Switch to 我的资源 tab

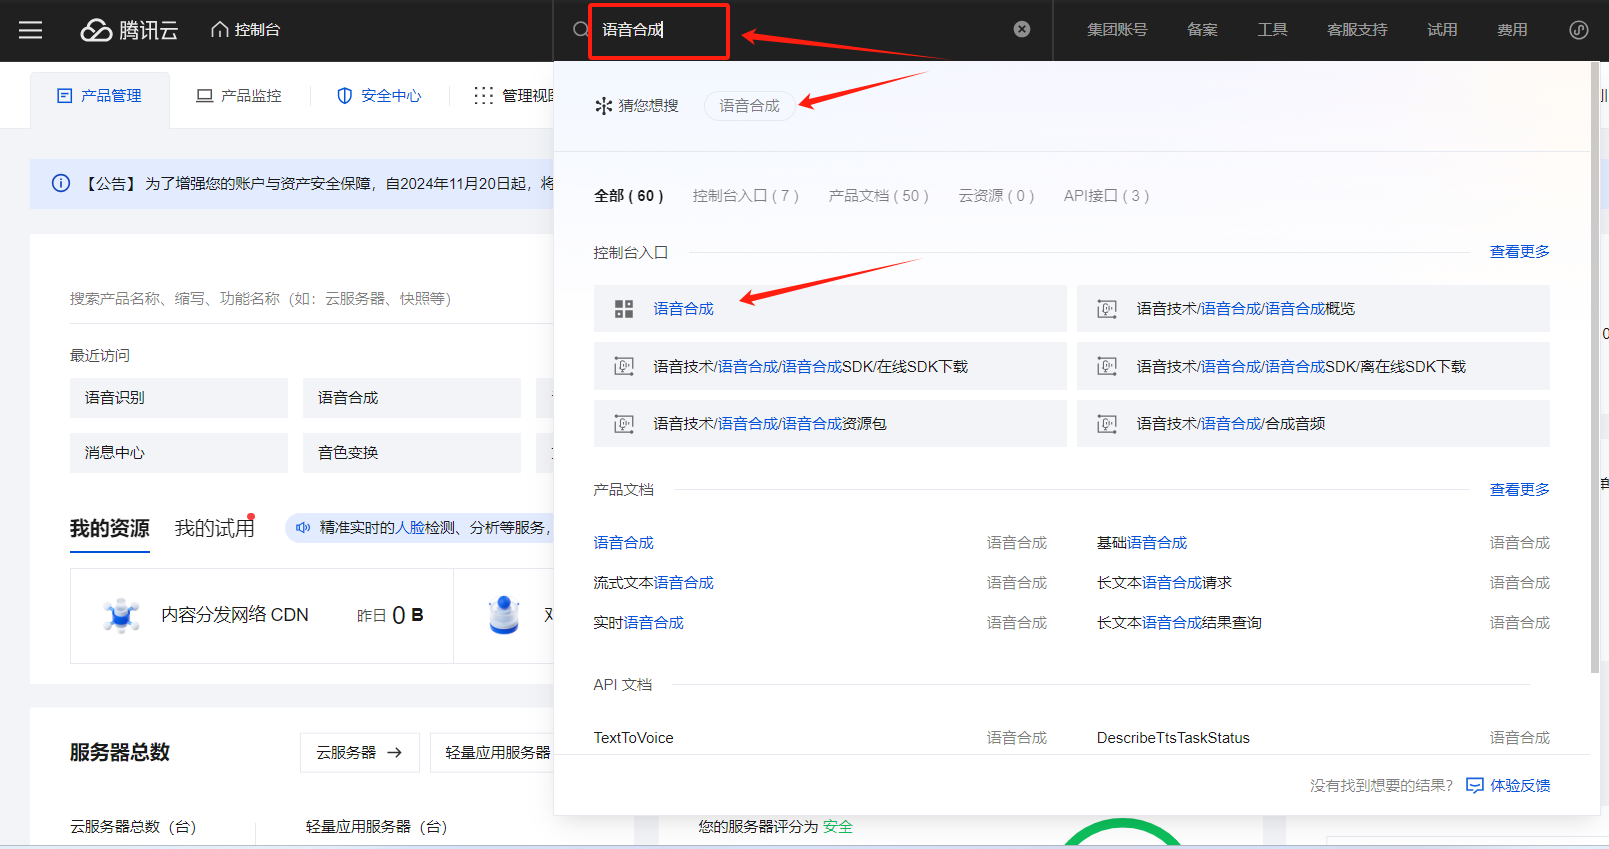[x=110, y=529]
